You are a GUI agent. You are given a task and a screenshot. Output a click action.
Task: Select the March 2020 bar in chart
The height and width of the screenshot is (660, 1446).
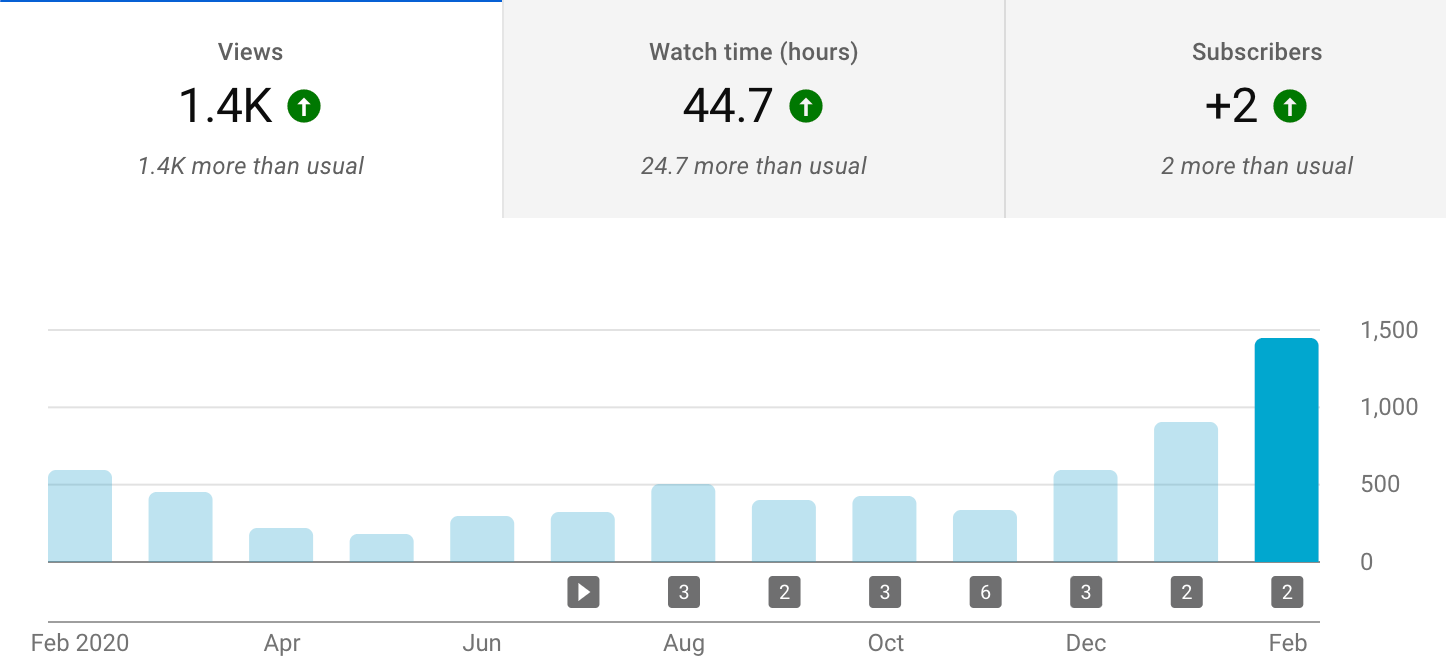[181, 527]
